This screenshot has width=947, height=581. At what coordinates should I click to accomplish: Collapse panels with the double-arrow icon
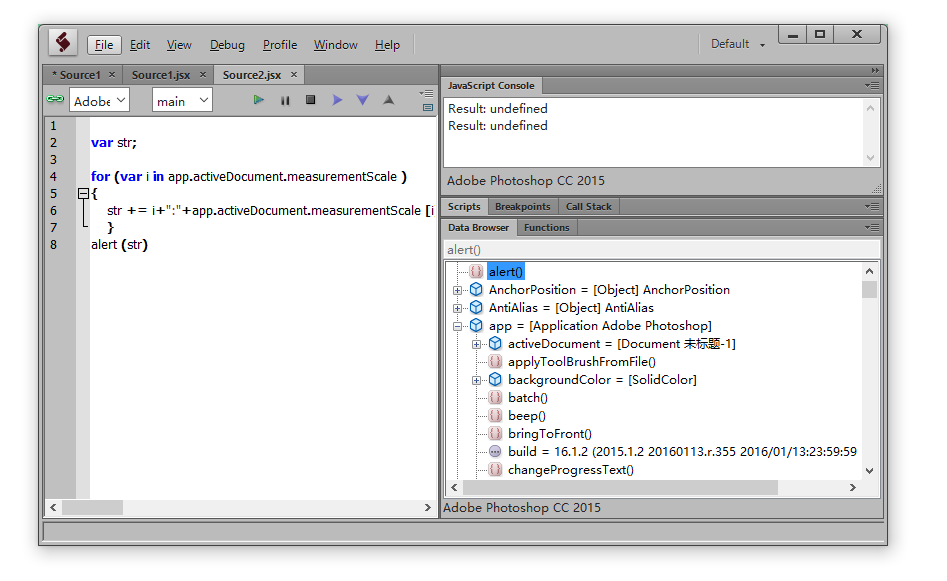click(875, 71)
